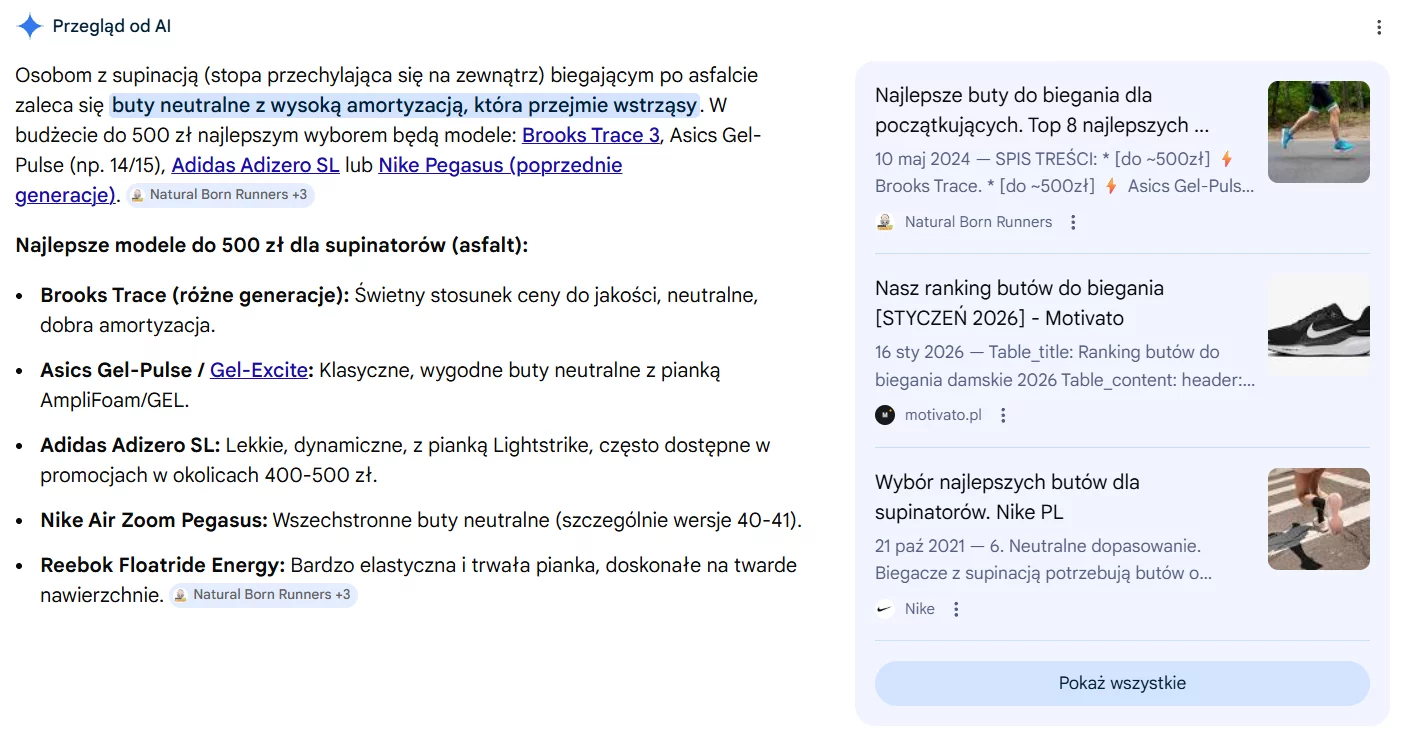Open the Motivato ranking article title
Viewport: 1407px width, 740px height.
(x=1020, y=302)
